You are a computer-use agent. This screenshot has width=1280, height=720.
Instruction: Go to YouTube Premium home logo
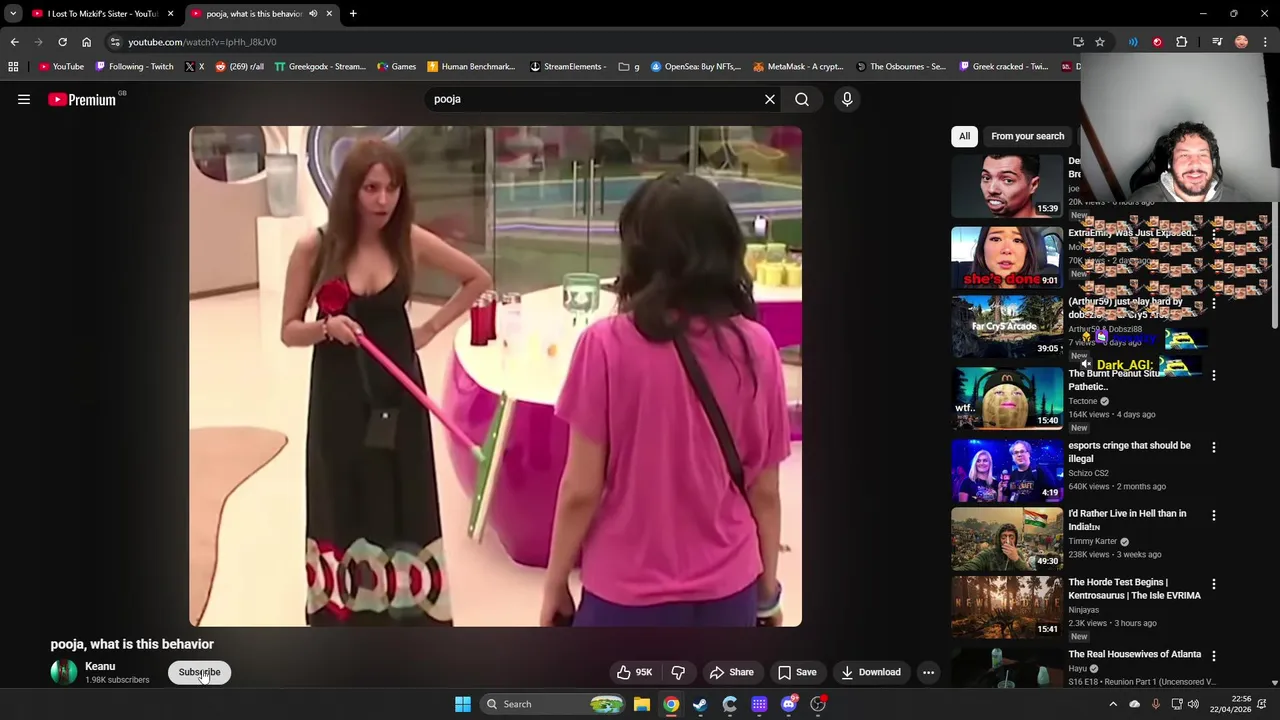coord(82,99)
